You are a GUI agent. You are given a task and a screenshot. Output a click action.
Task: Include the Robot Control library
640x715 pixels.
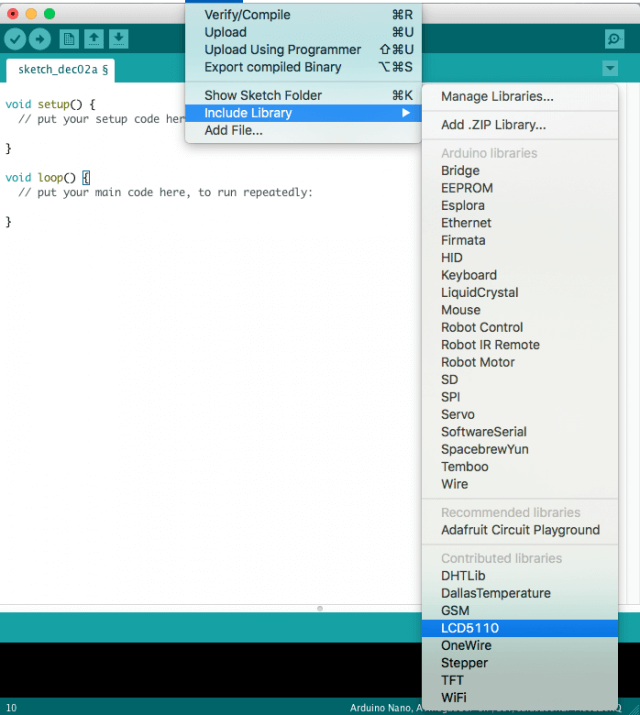click(x=520, y=327)
